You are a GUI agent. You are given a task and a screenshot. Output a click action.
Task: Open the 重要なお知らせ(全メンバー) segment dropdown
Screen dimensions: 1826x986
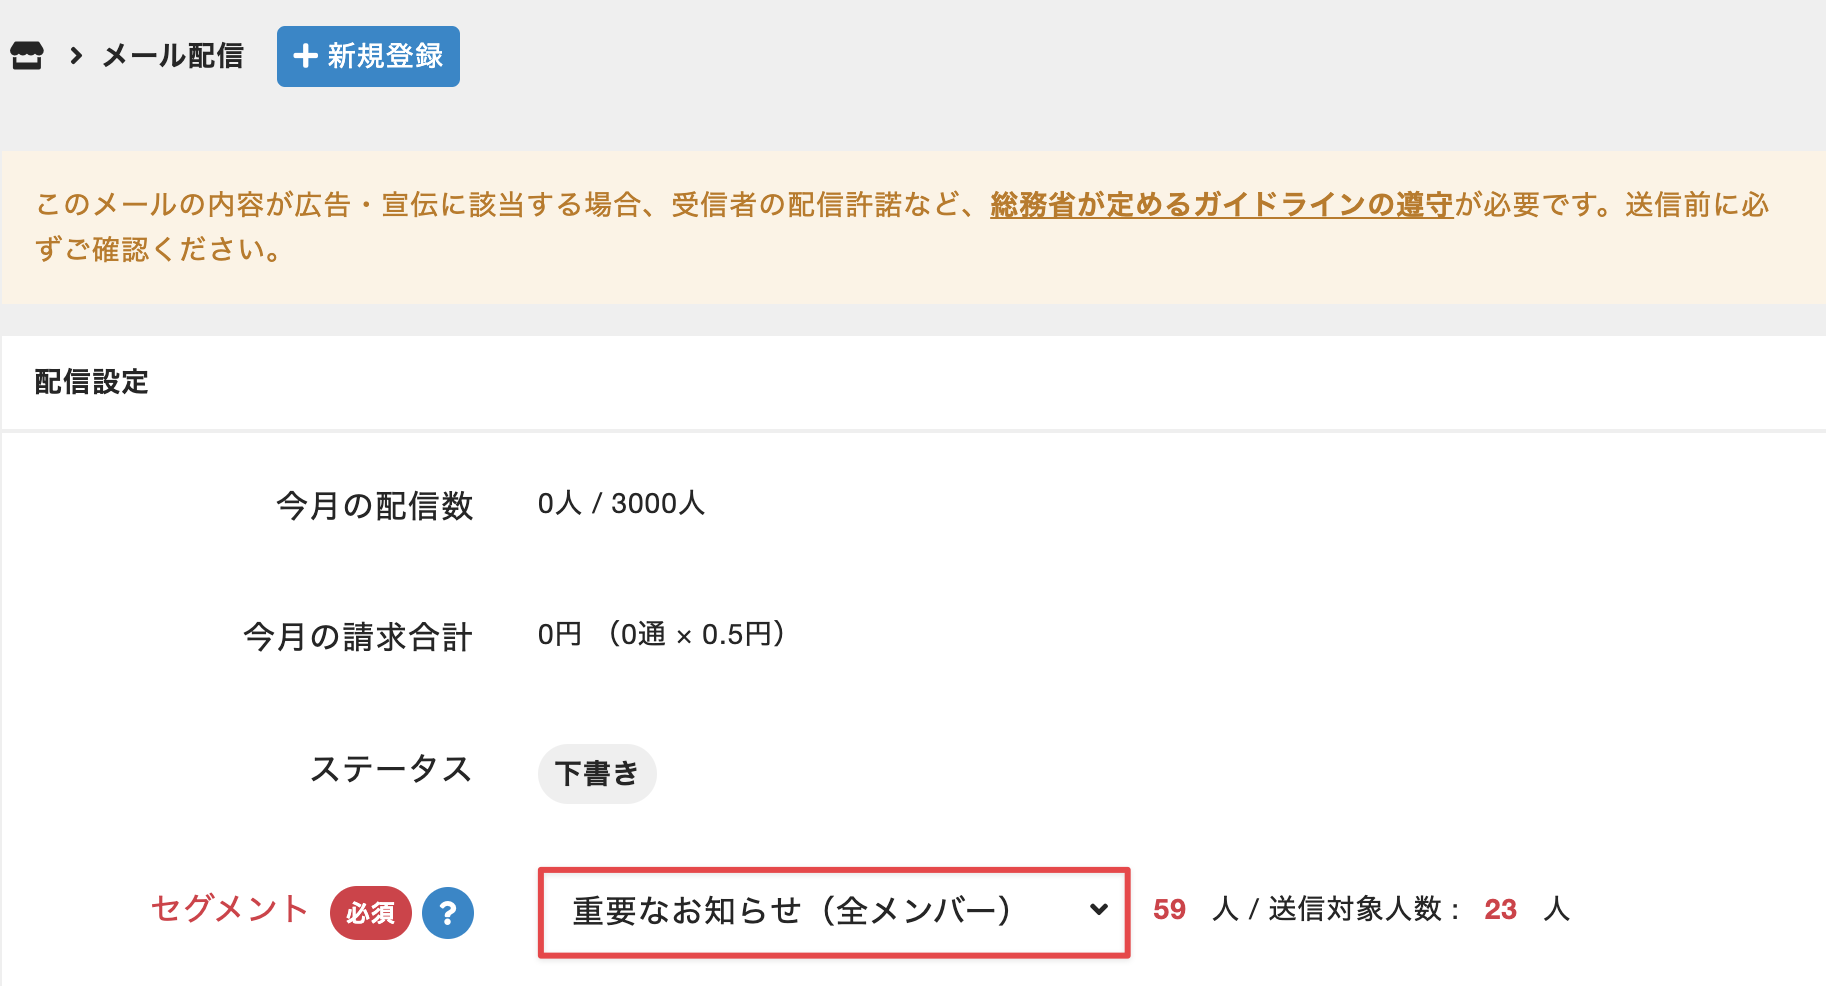pos(834,912)
